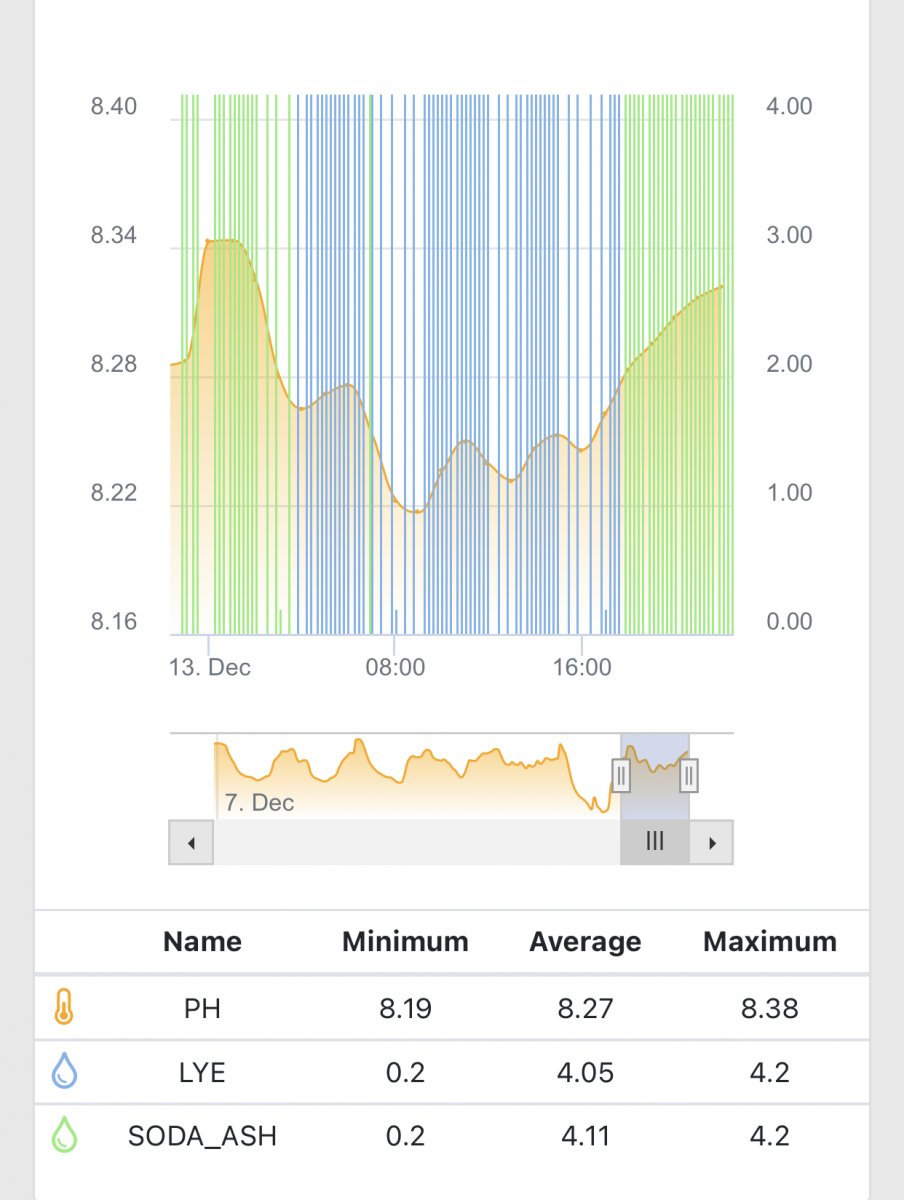
Task: Click the 08:00 time axis label
Action: [395, 667]
